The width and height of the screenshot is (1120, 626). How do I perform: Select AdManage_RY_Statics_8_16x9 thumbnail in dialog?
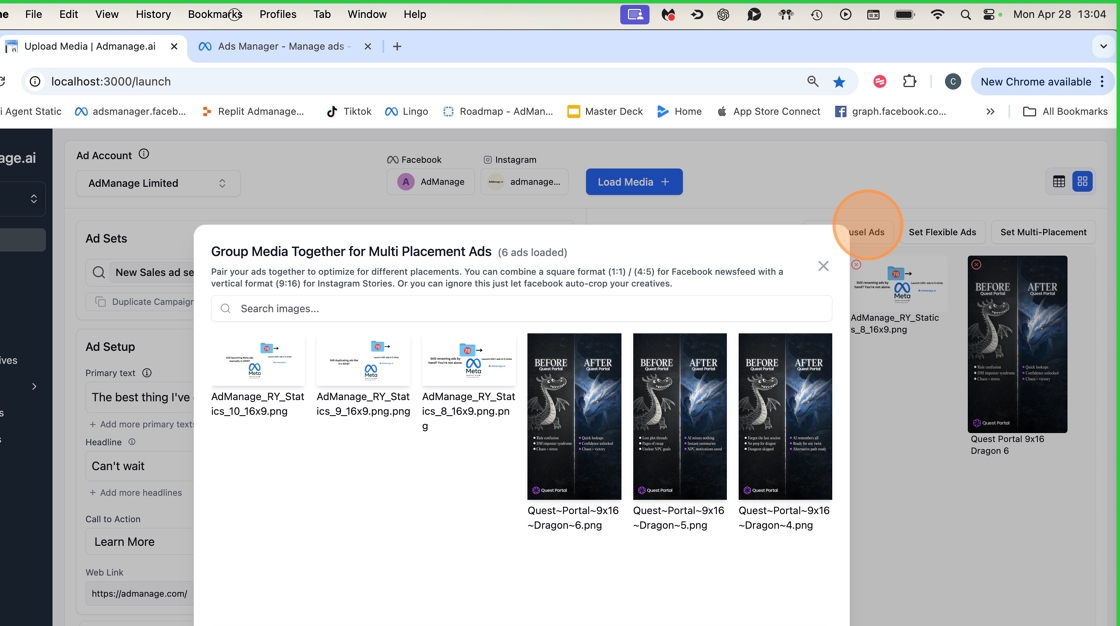click(x=469, y=360)
